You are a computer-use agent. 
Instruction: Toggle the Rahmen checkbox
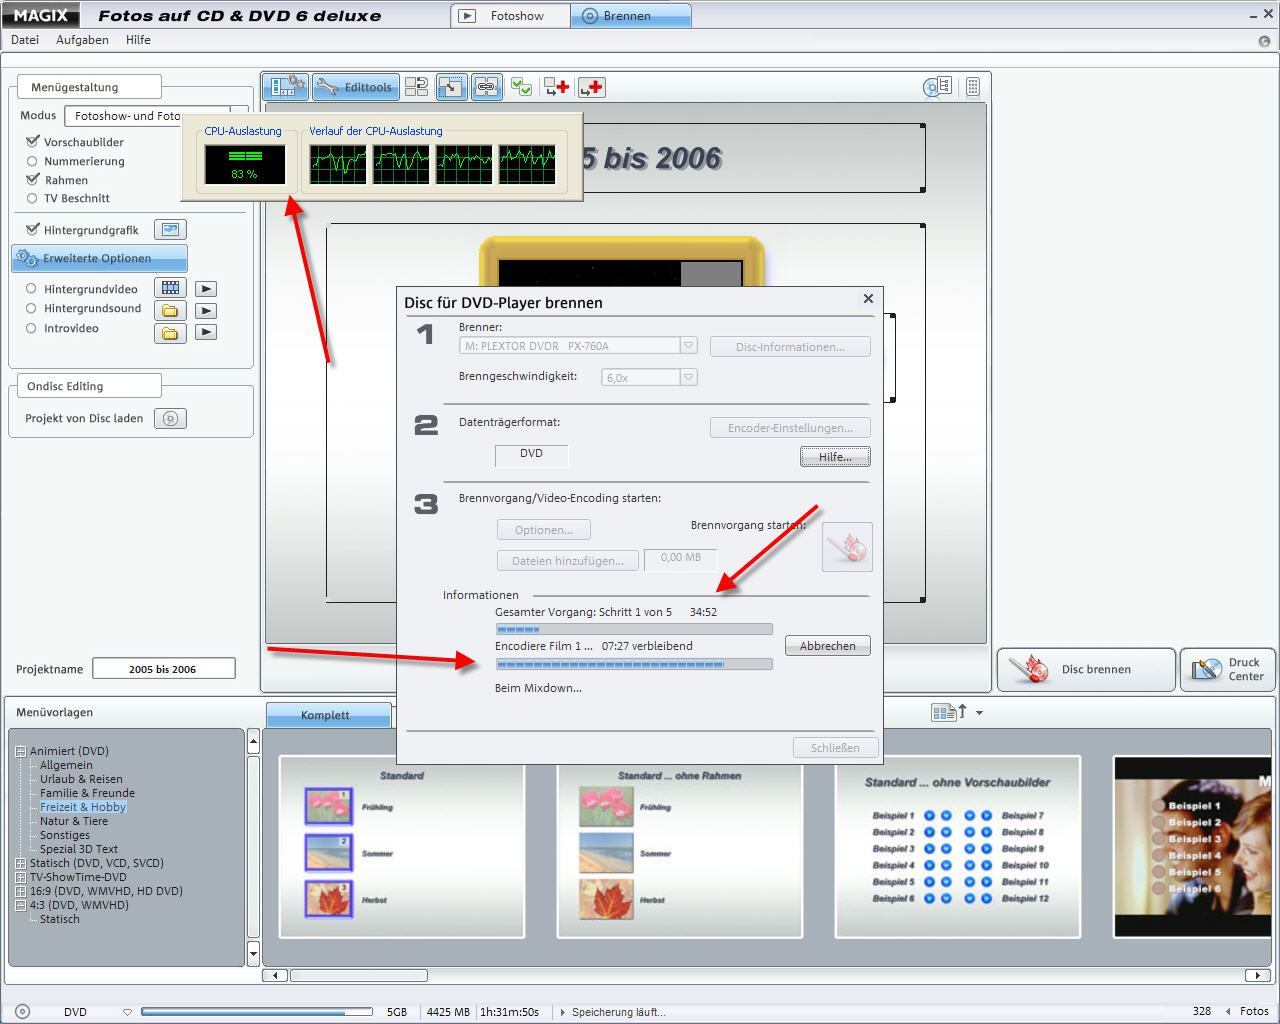33,180
